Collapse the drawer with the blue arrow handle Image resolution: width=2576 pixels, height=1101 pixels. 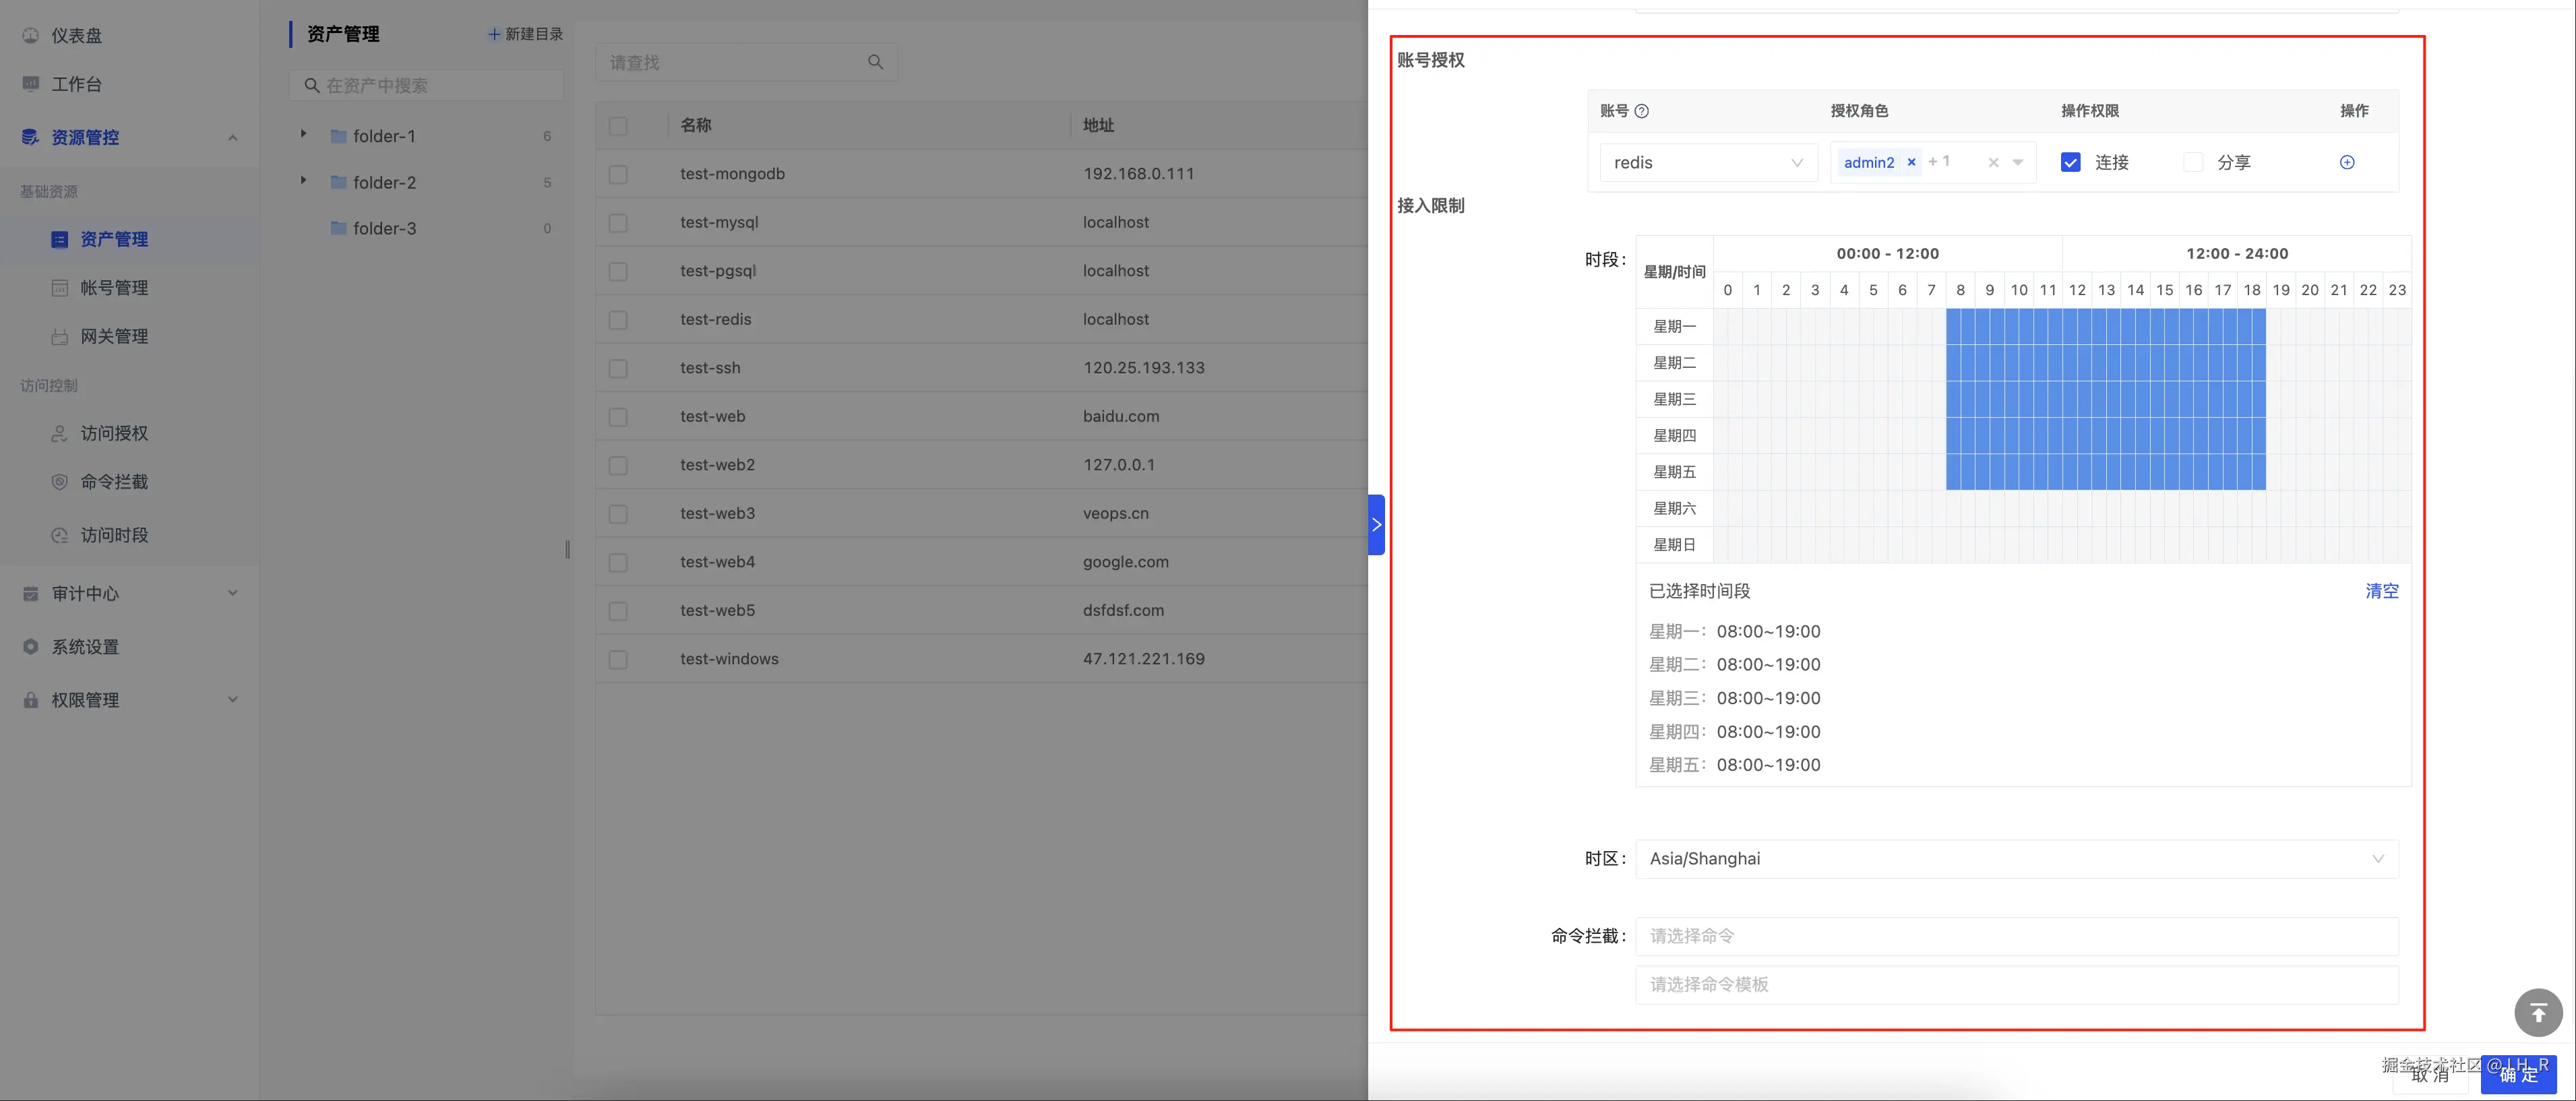1376,524
